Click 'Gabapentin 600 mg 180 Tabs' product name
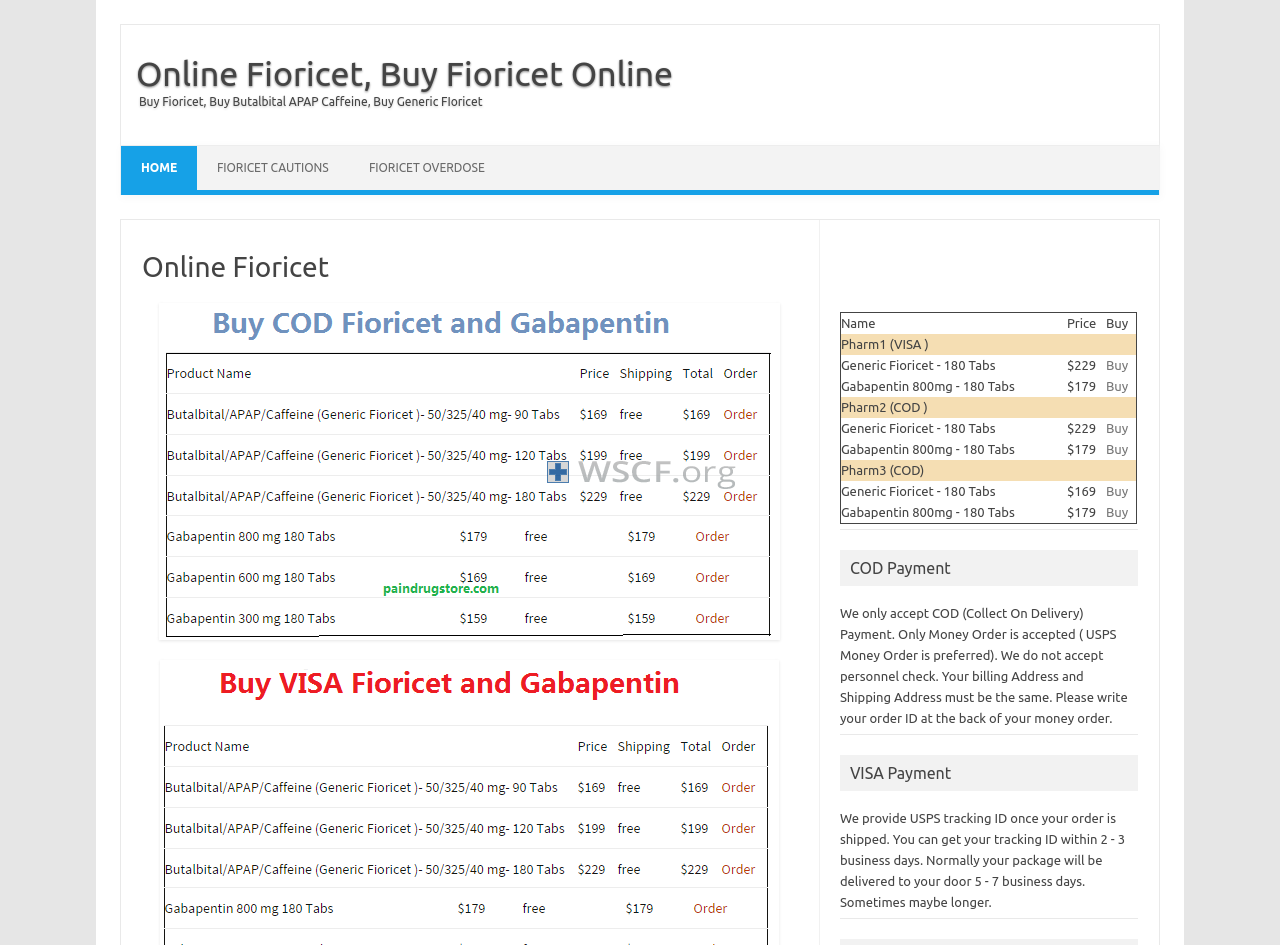This screenshot has width=1280, height=945. (x=251, y=577)
